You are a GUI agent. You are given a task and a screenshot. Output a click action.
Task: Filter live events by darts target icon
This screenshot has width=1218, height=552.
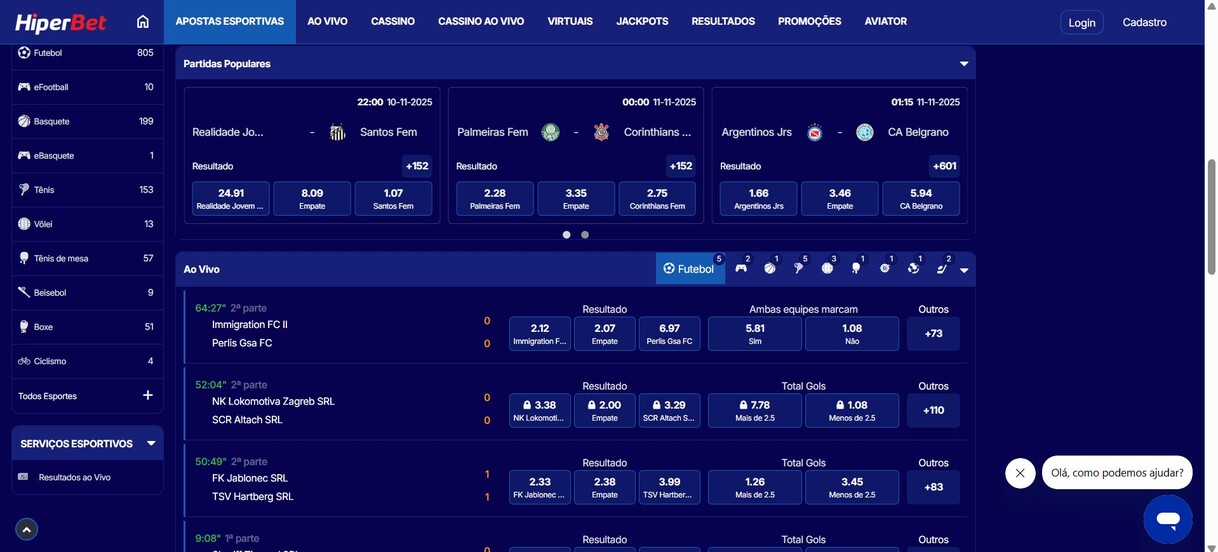point(885,268)
